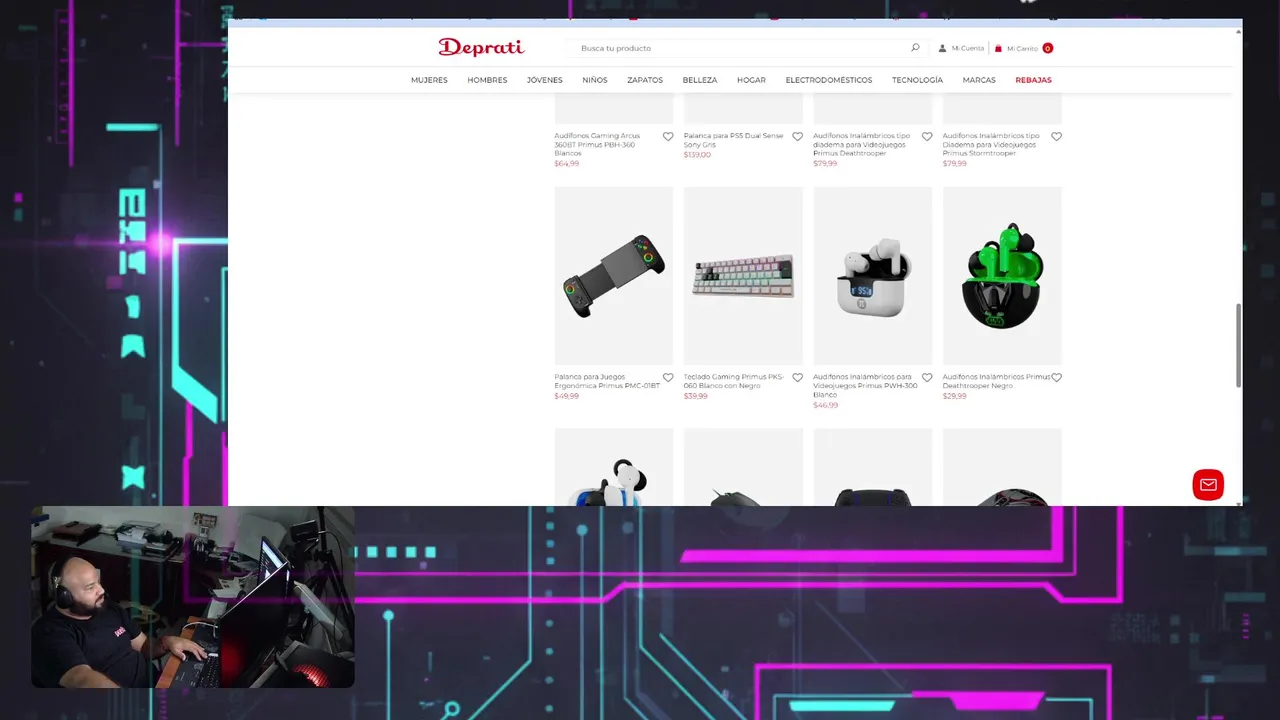Open the Palanca para Juegos Ergonómica title
The height and width of the screenshot is (720, 1280).
point(607,381)
